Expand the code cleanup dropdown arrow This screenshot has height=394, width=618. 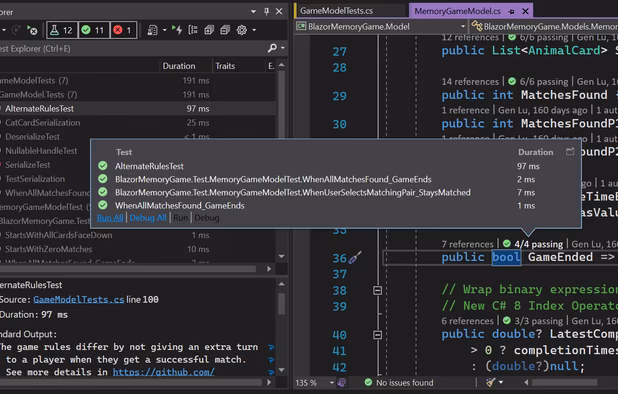click(501, 382)
